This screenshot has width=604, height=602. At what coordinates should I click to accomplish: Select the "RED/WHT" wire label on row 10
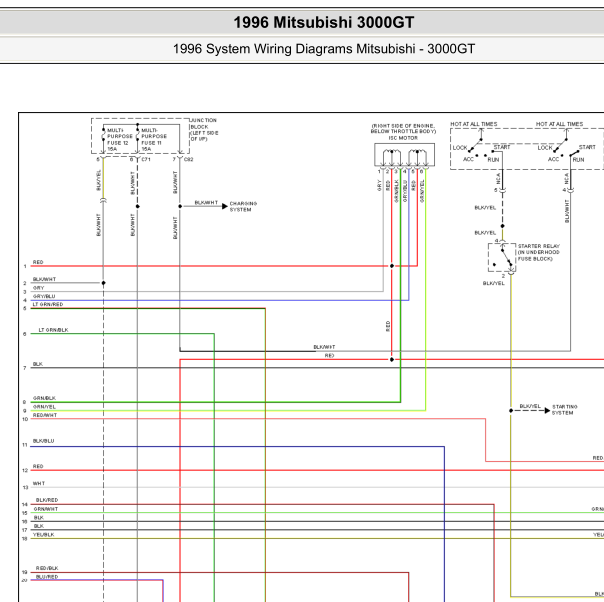45,415
